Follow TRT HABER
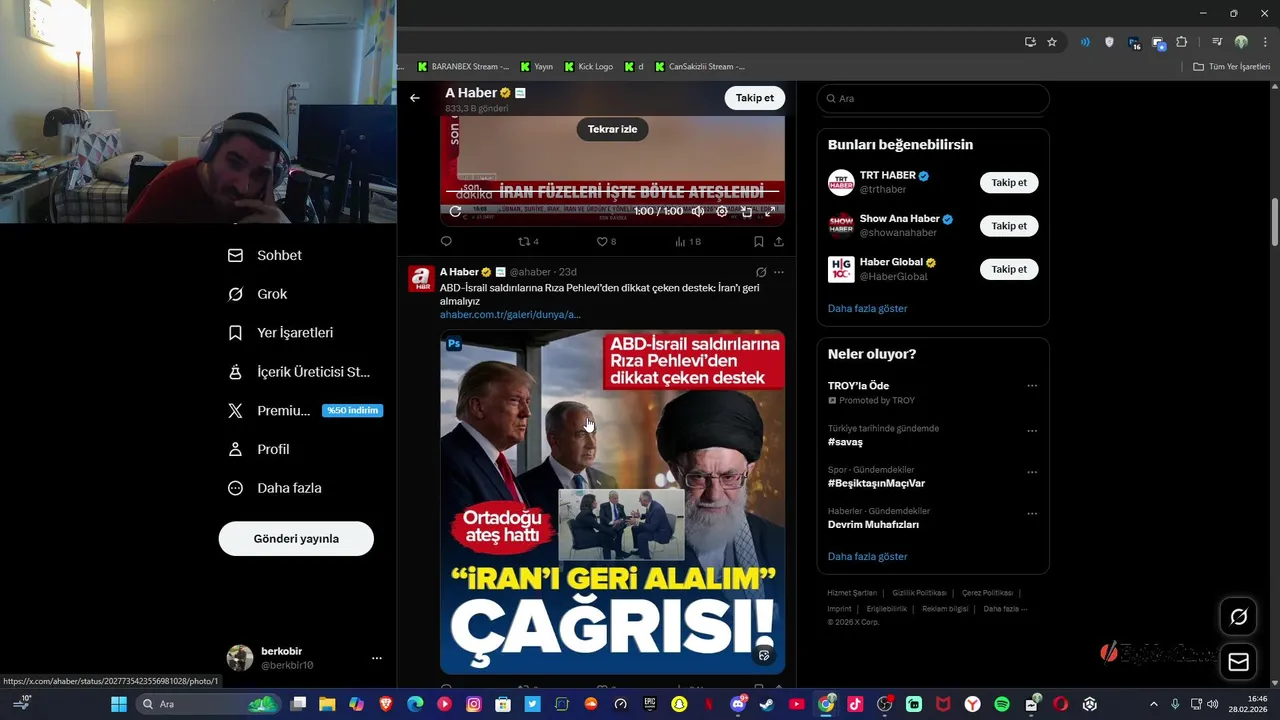1280x720 pixels. click(x=1009, y=183)
